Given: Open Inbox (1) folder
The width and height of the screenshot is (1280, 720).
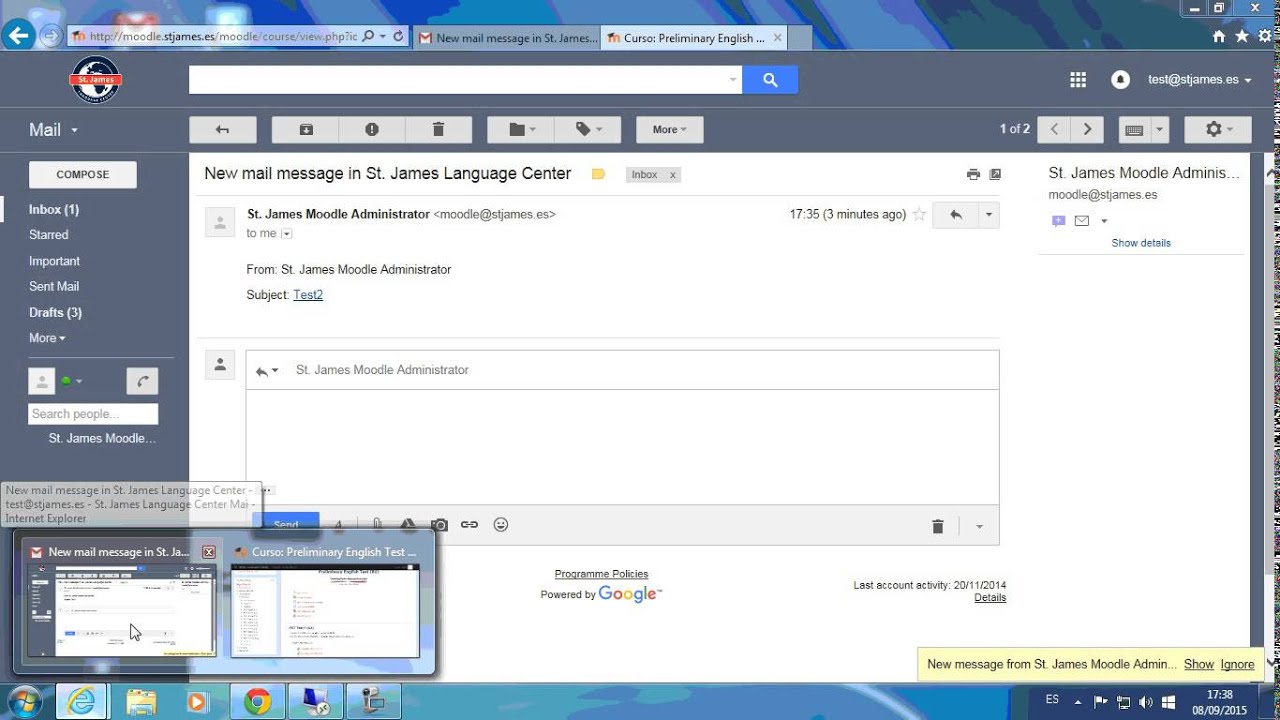Looking at the screenshot, I should click(54, 209).
